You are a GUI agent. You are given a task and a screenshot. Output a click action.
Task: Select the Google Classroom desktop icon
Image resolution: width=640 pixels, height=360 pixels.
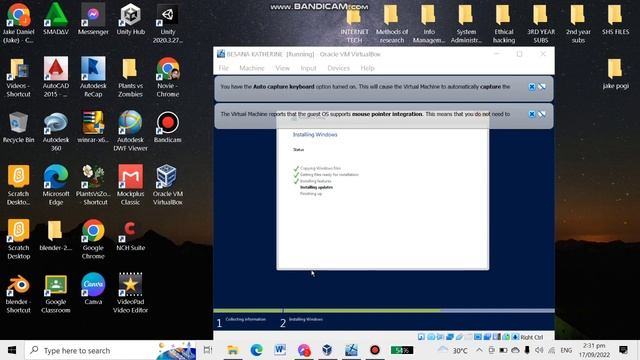click(x=56, y=292)
